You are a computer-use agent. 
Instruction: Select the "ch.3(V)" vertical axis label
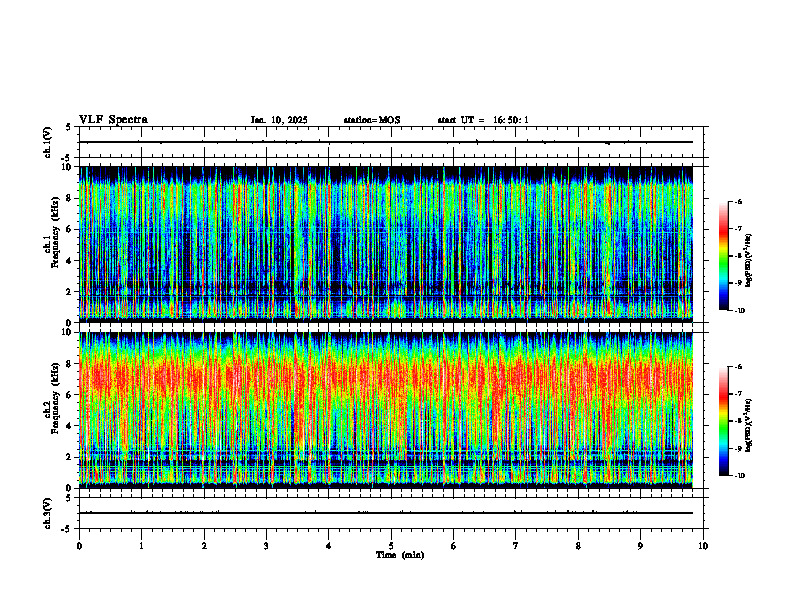pyautogui.click(x=47, y=513)
